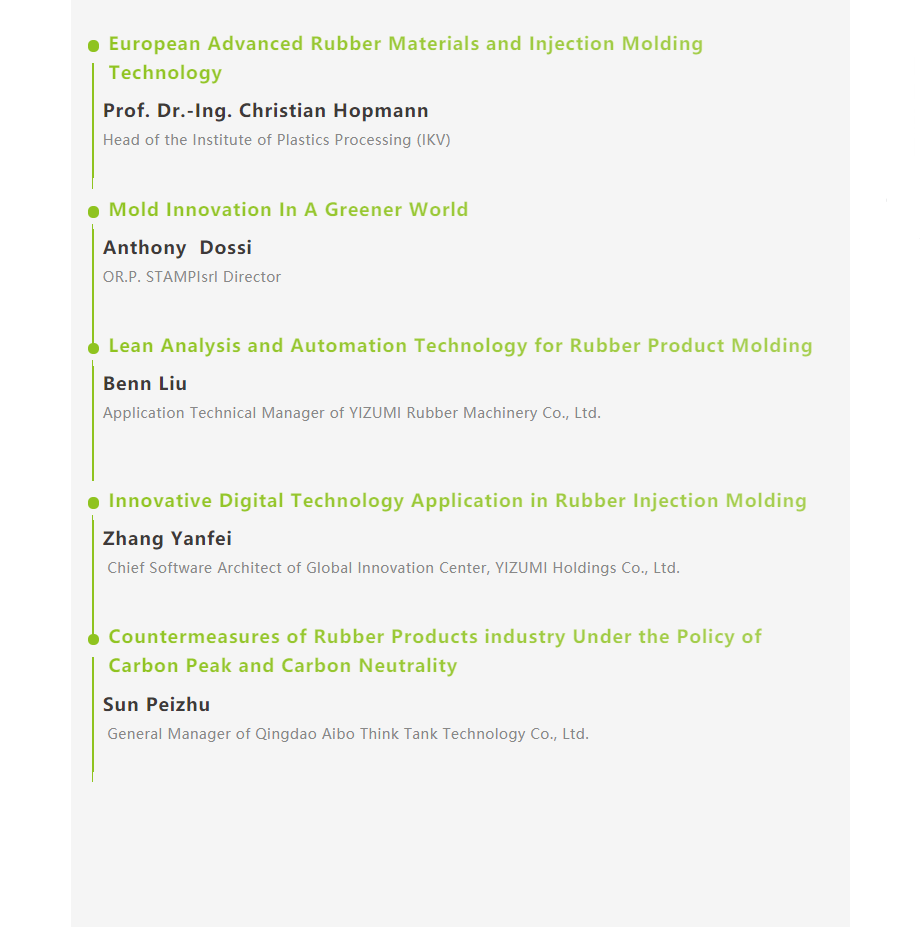The image size is (920, 927).
Task: Click the timeline dot for Innovative Digital Technology
Action: (x=93, y=502)
